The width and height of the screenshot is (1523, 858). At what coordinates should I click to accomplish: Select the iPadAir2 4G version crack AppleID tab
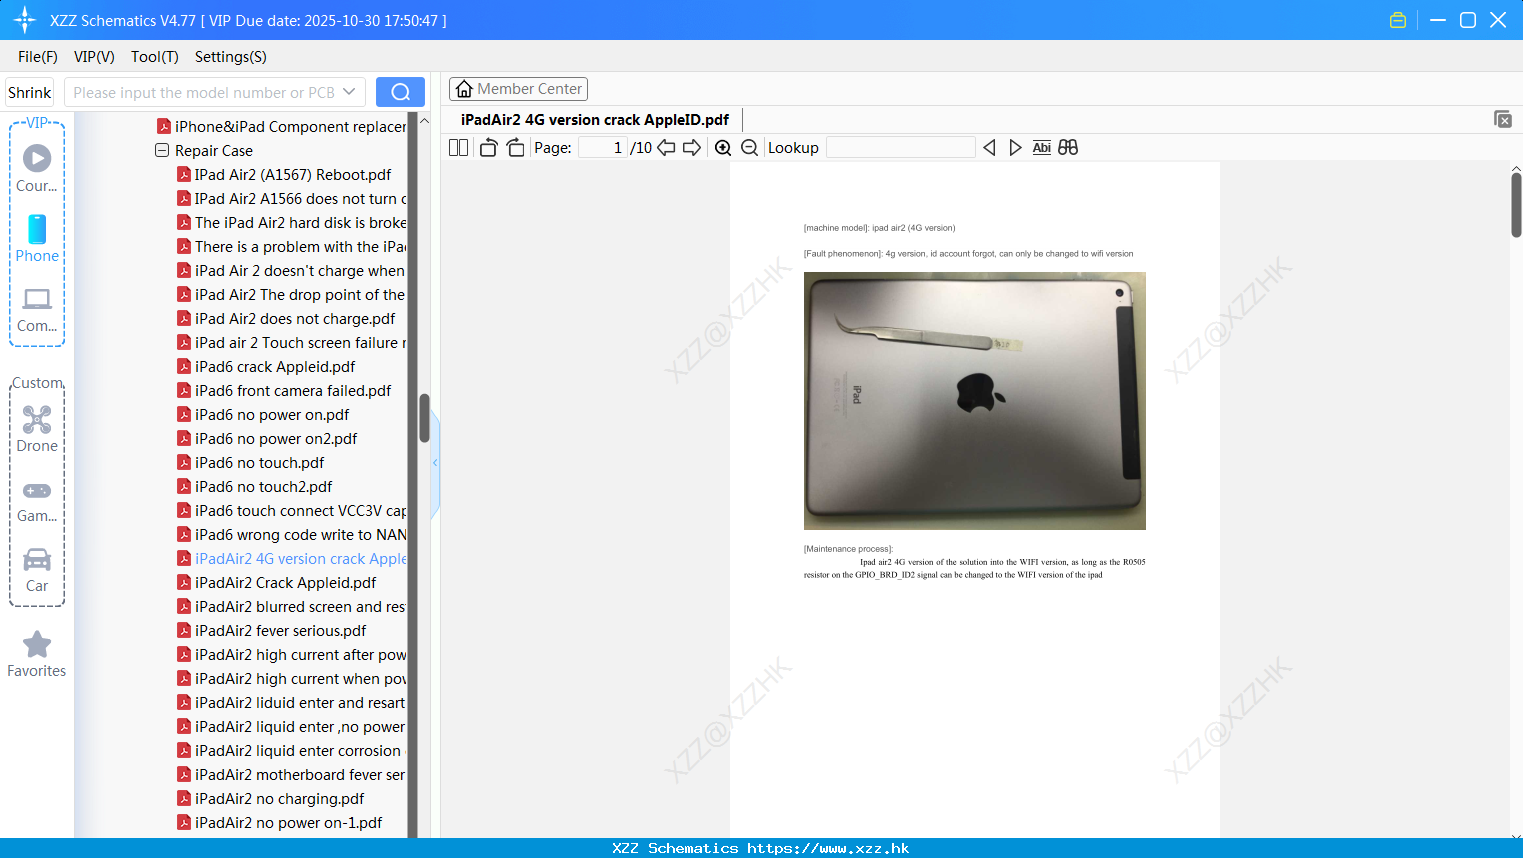[x=595, y=120]
